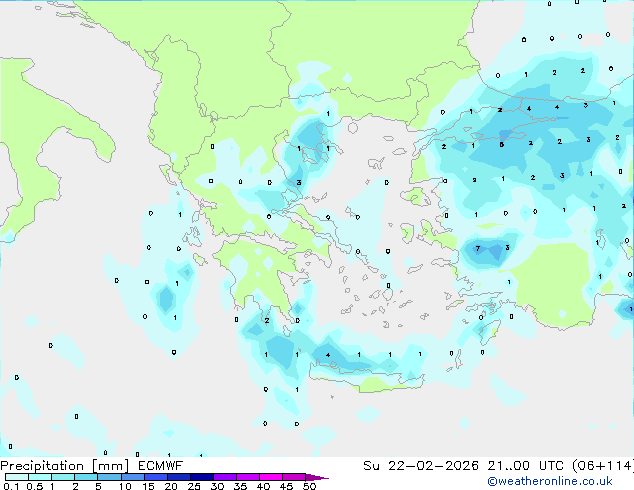Click the 'Precipitation [mm]' label
This screenshot has width=634, height=490.
coord(64,466)
